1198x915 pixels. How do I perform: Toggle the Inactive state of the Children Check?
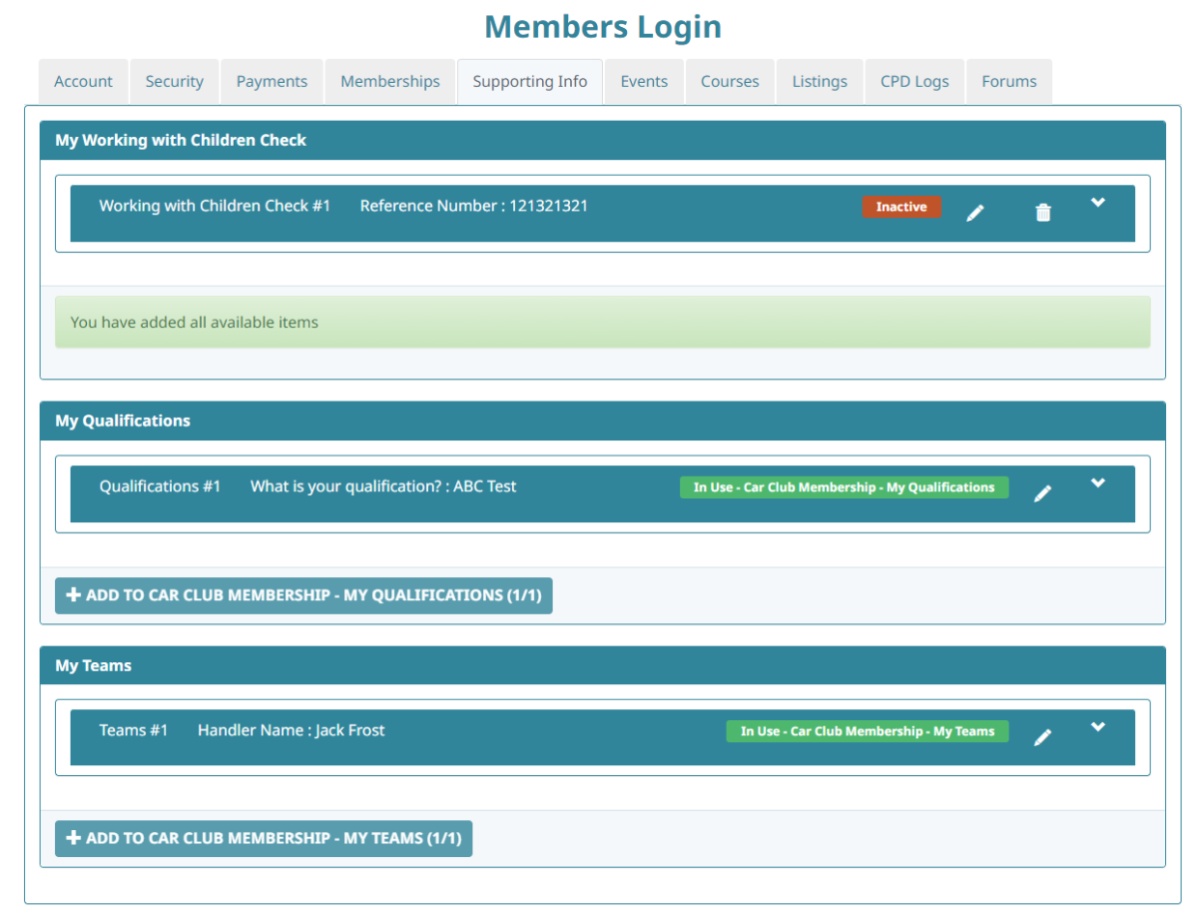click(901, 207)
